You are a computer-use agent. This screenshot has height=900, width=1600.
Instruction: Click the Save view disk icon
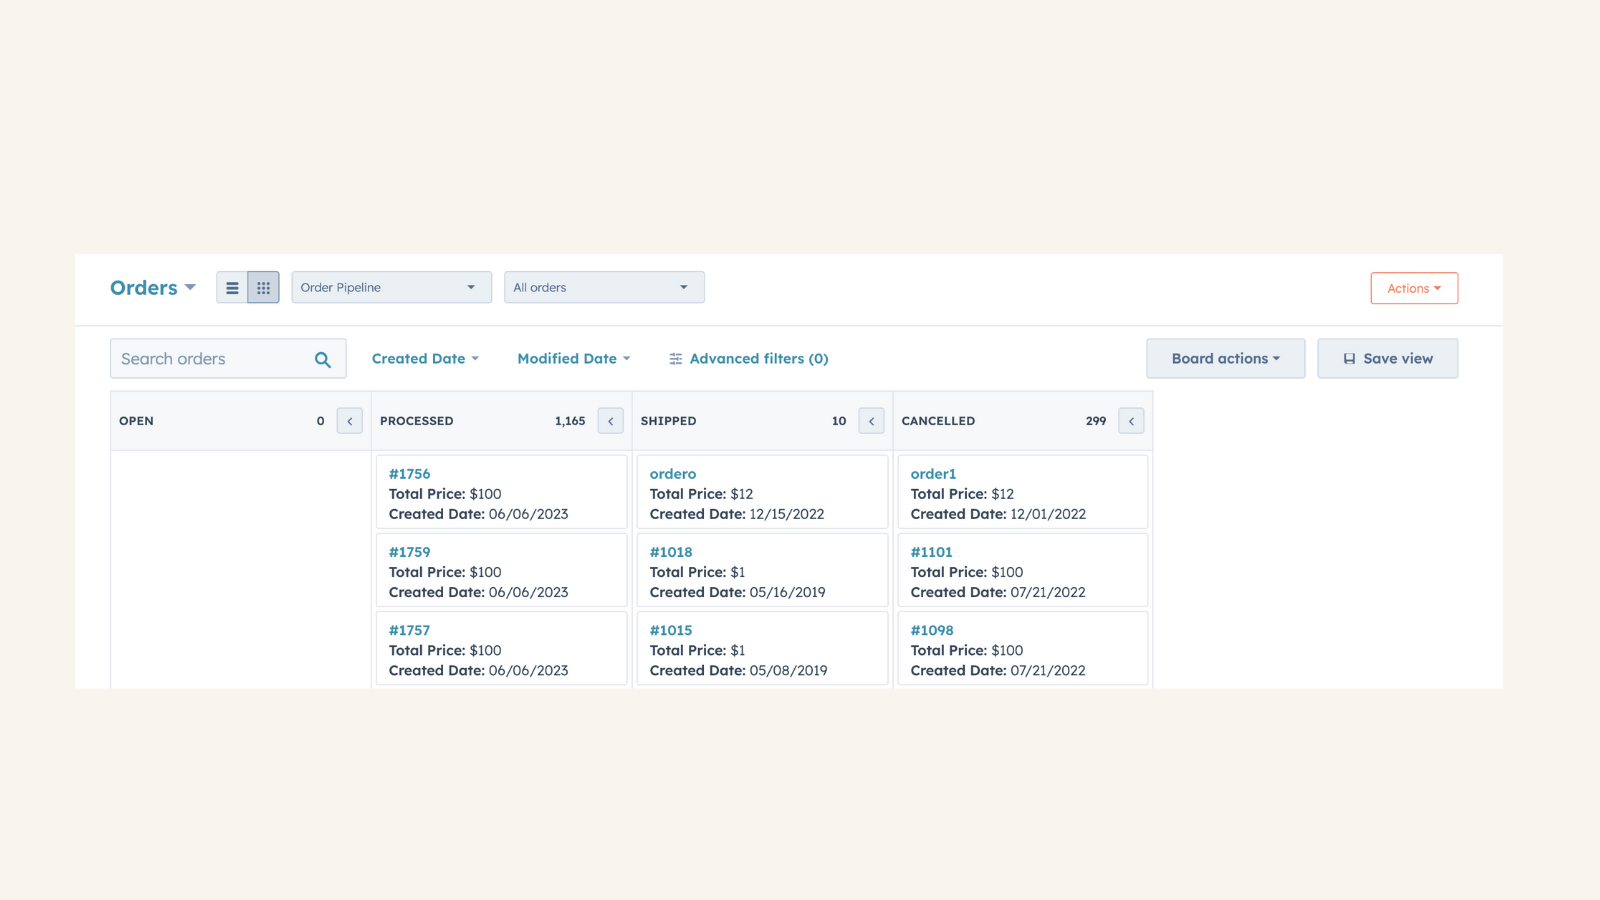(1350, 358)
